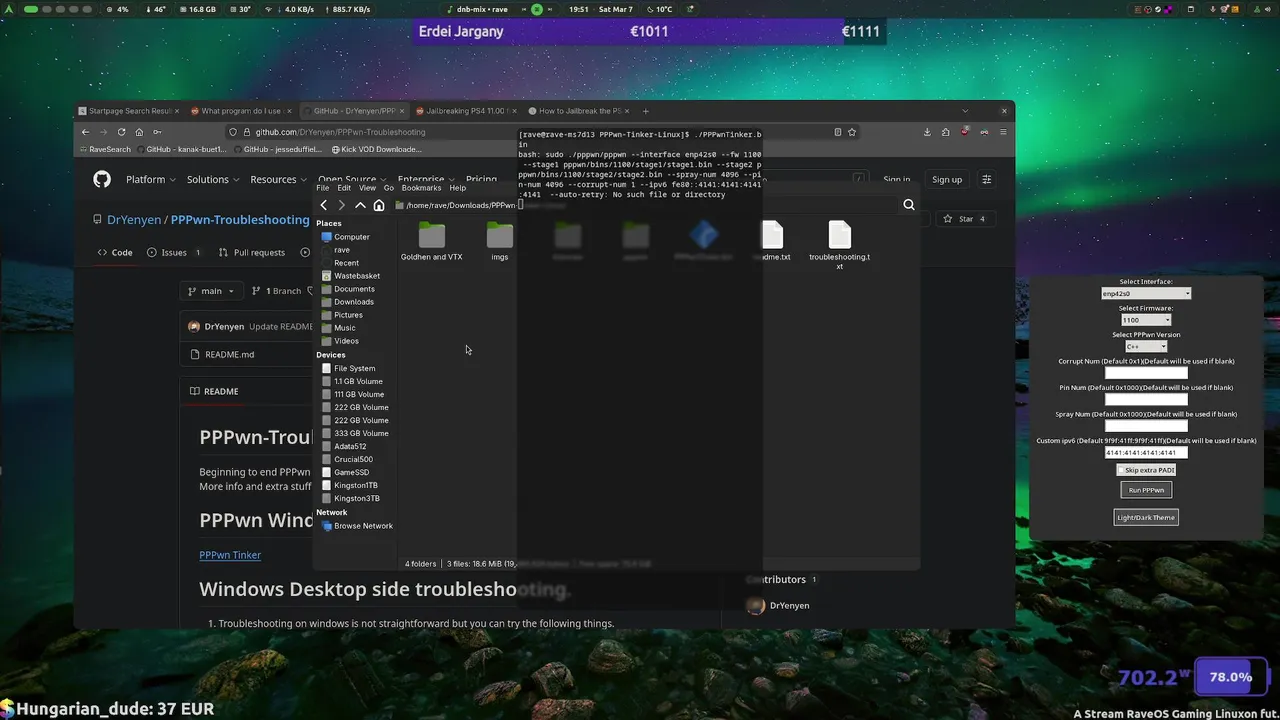Open Music in the Places sidebar
The image size is (1280, 720).
point(338,328)
